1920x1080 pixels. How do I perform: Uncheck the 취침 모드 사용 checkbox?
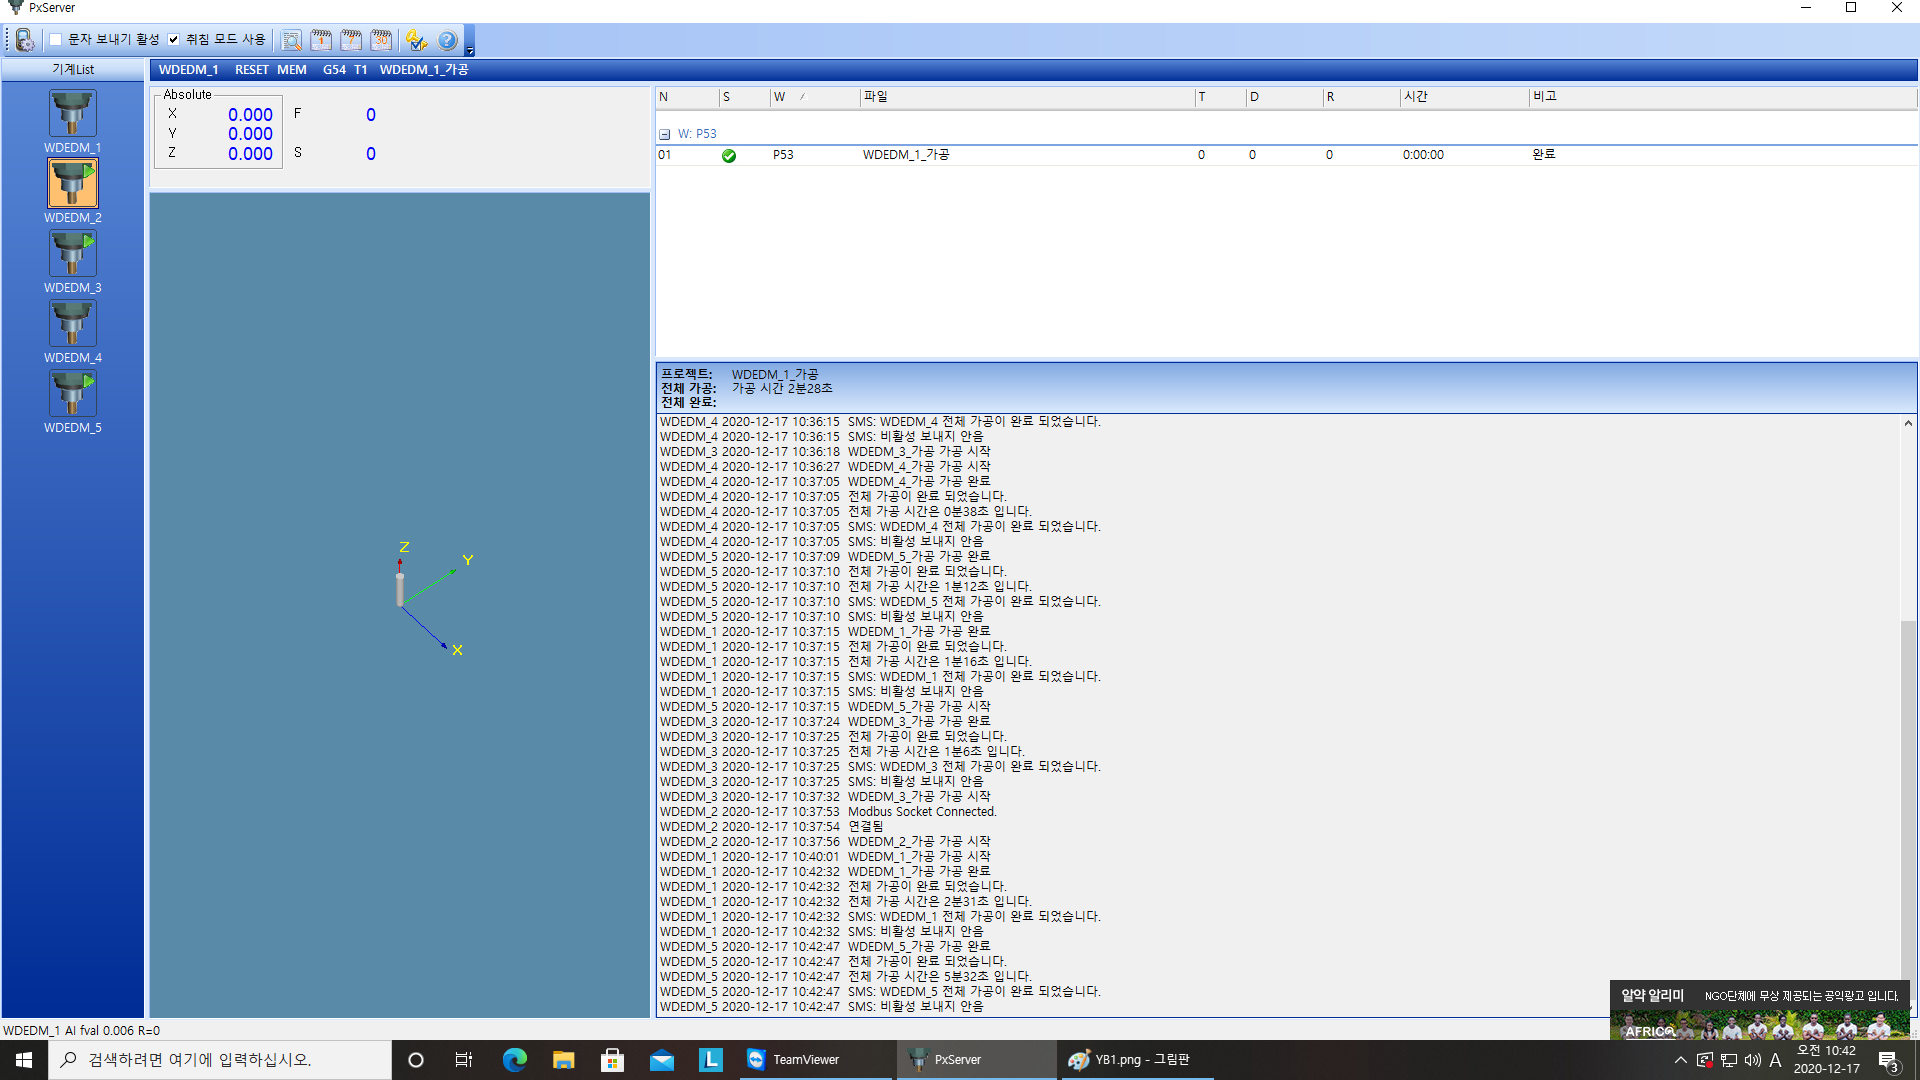174,40
